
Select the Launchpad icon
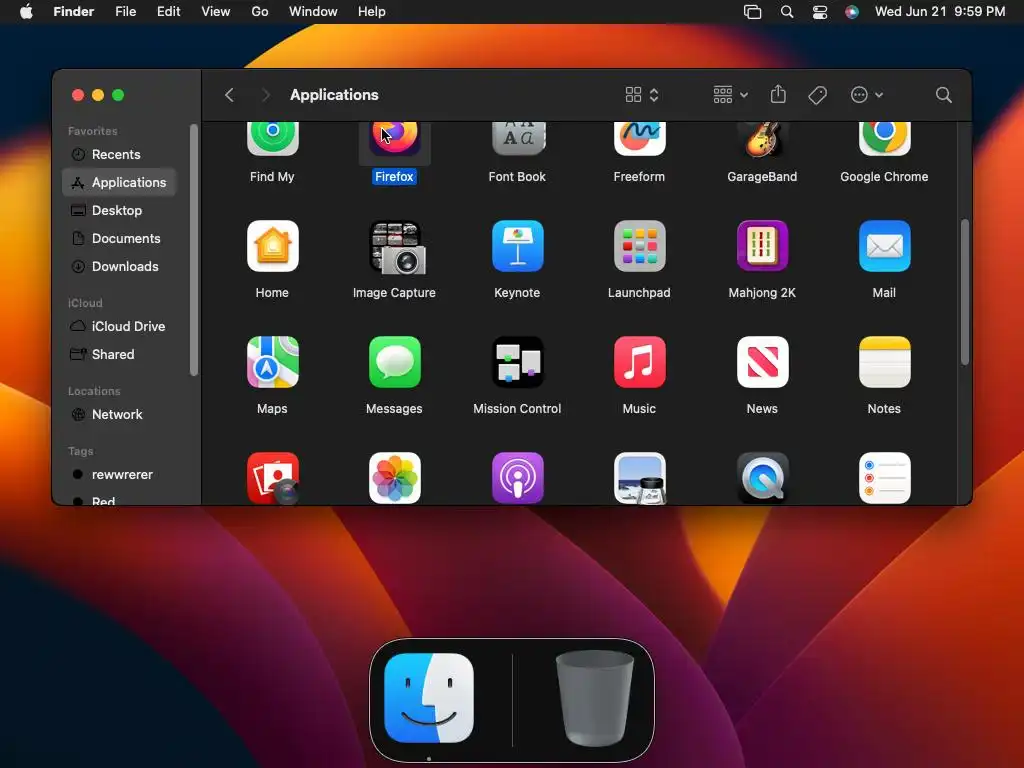tap(639, 246)
